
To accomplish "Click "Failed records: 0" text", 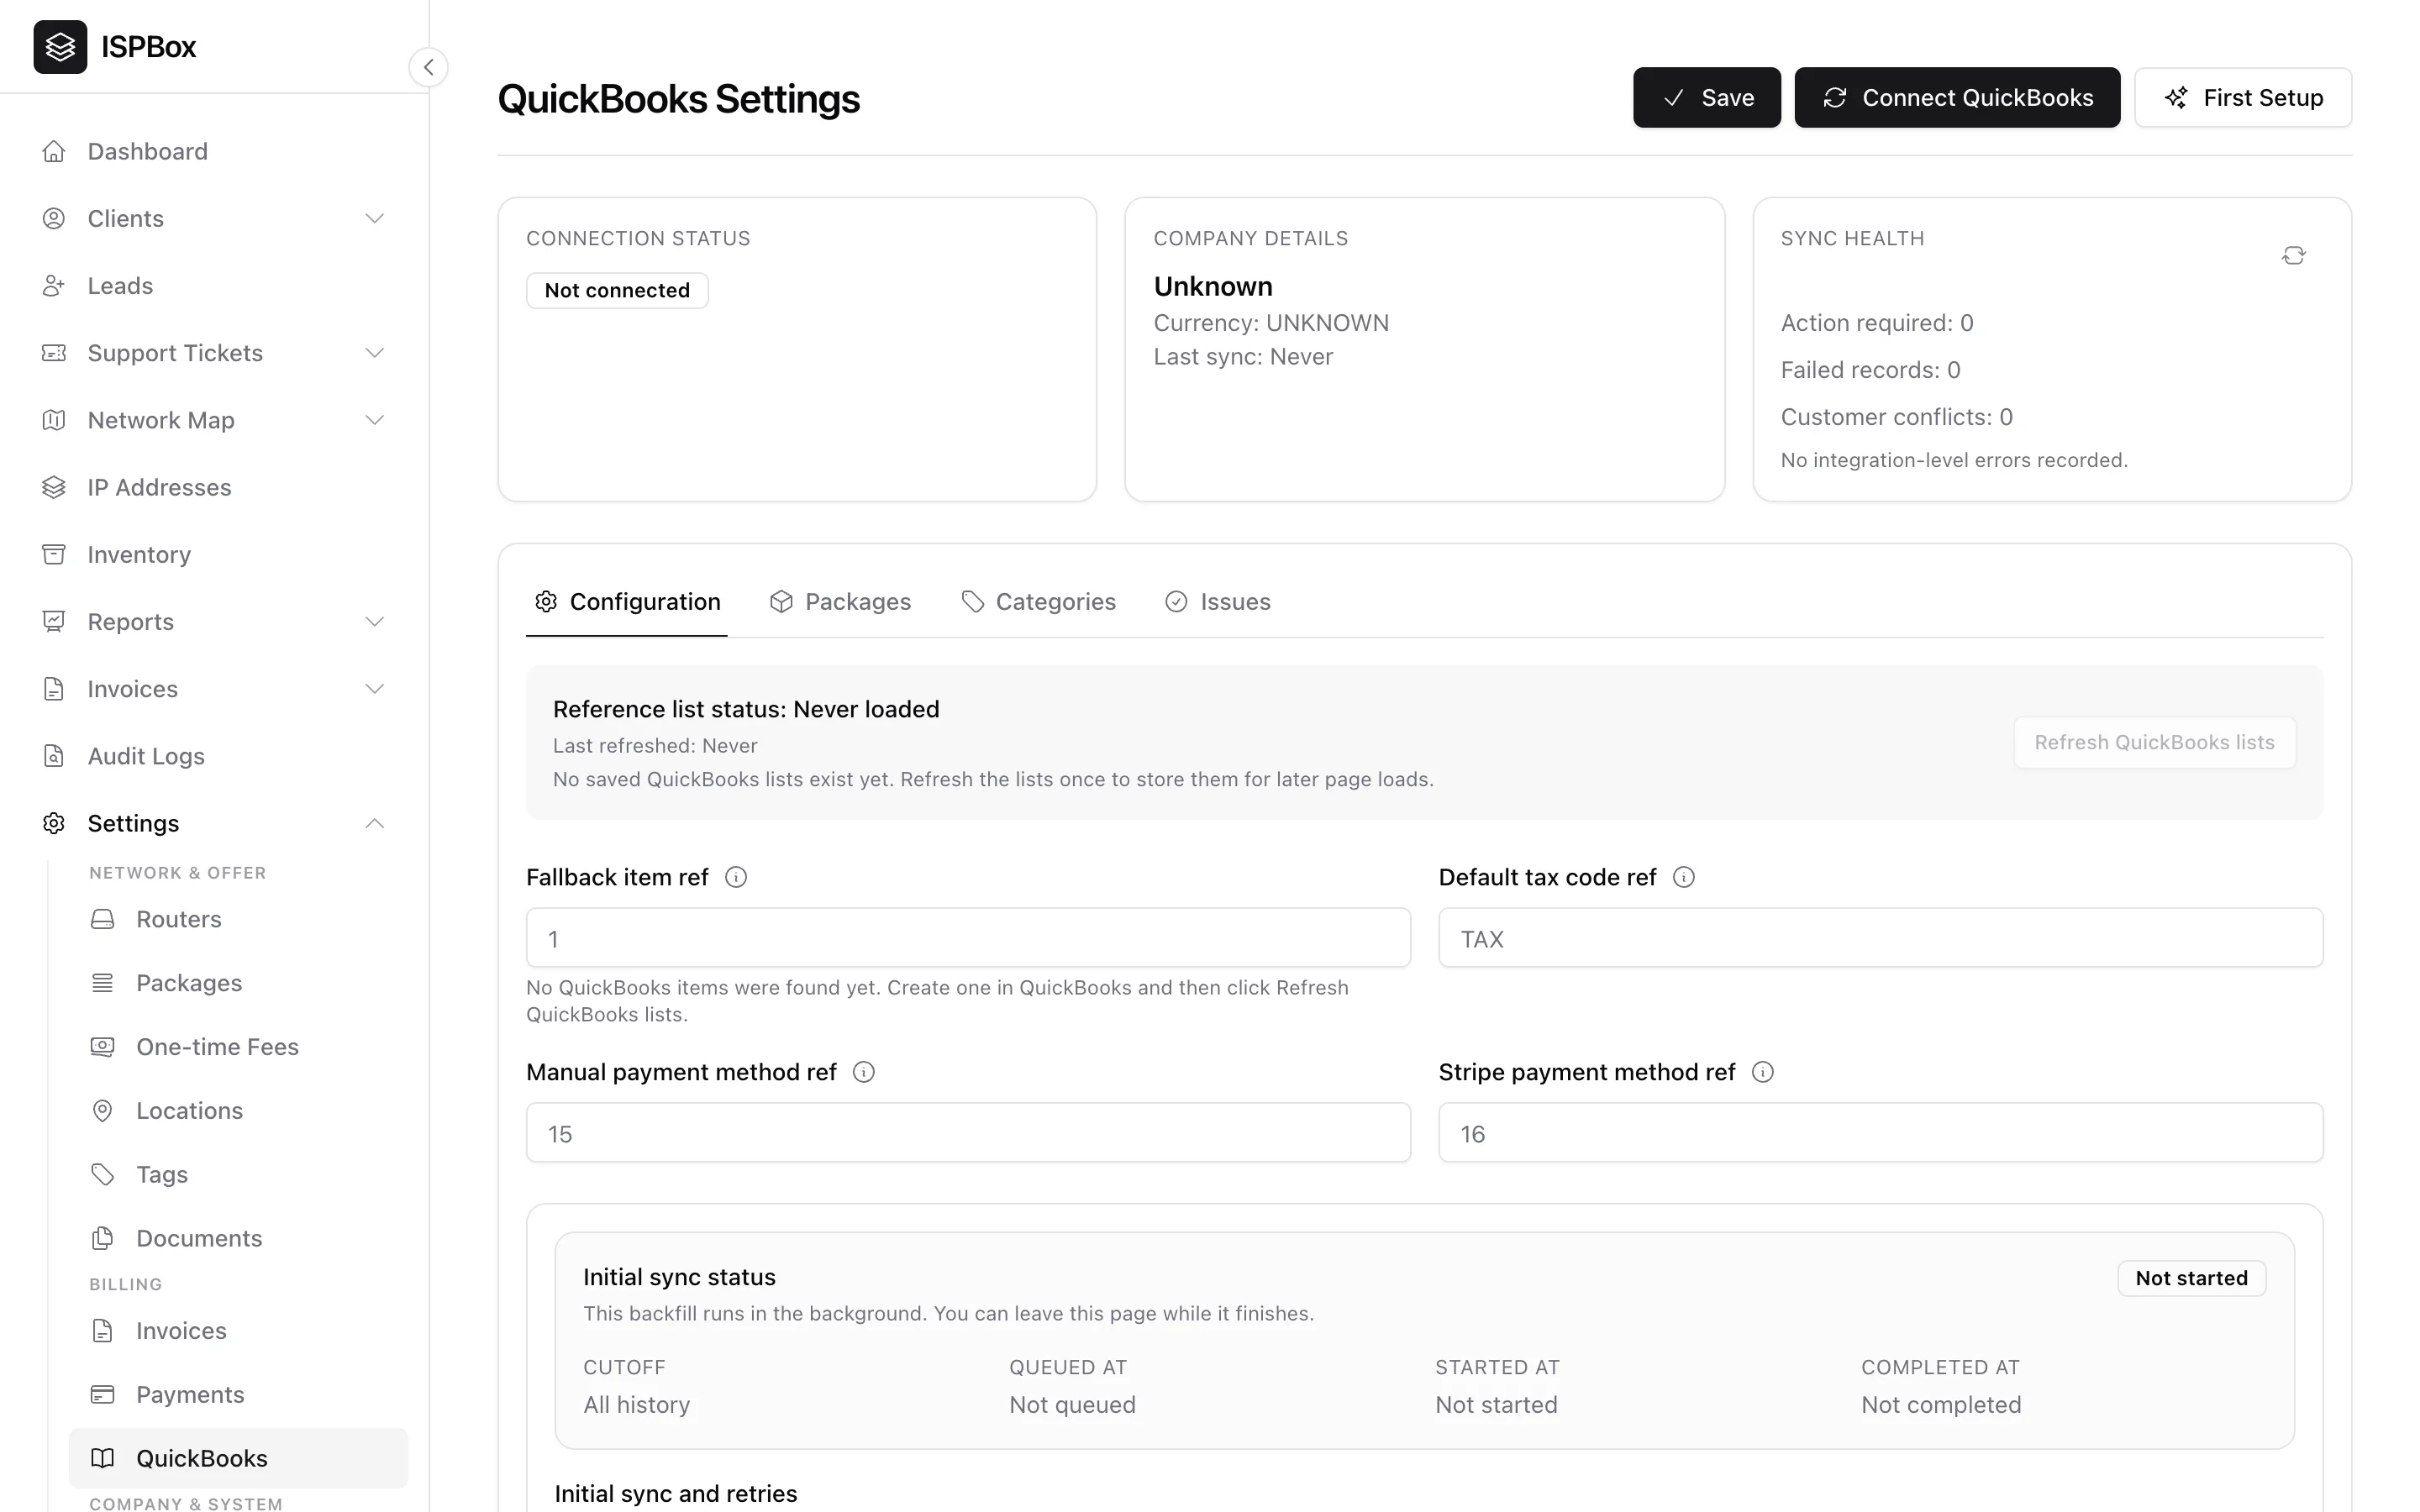I will tap(1870, 370).
